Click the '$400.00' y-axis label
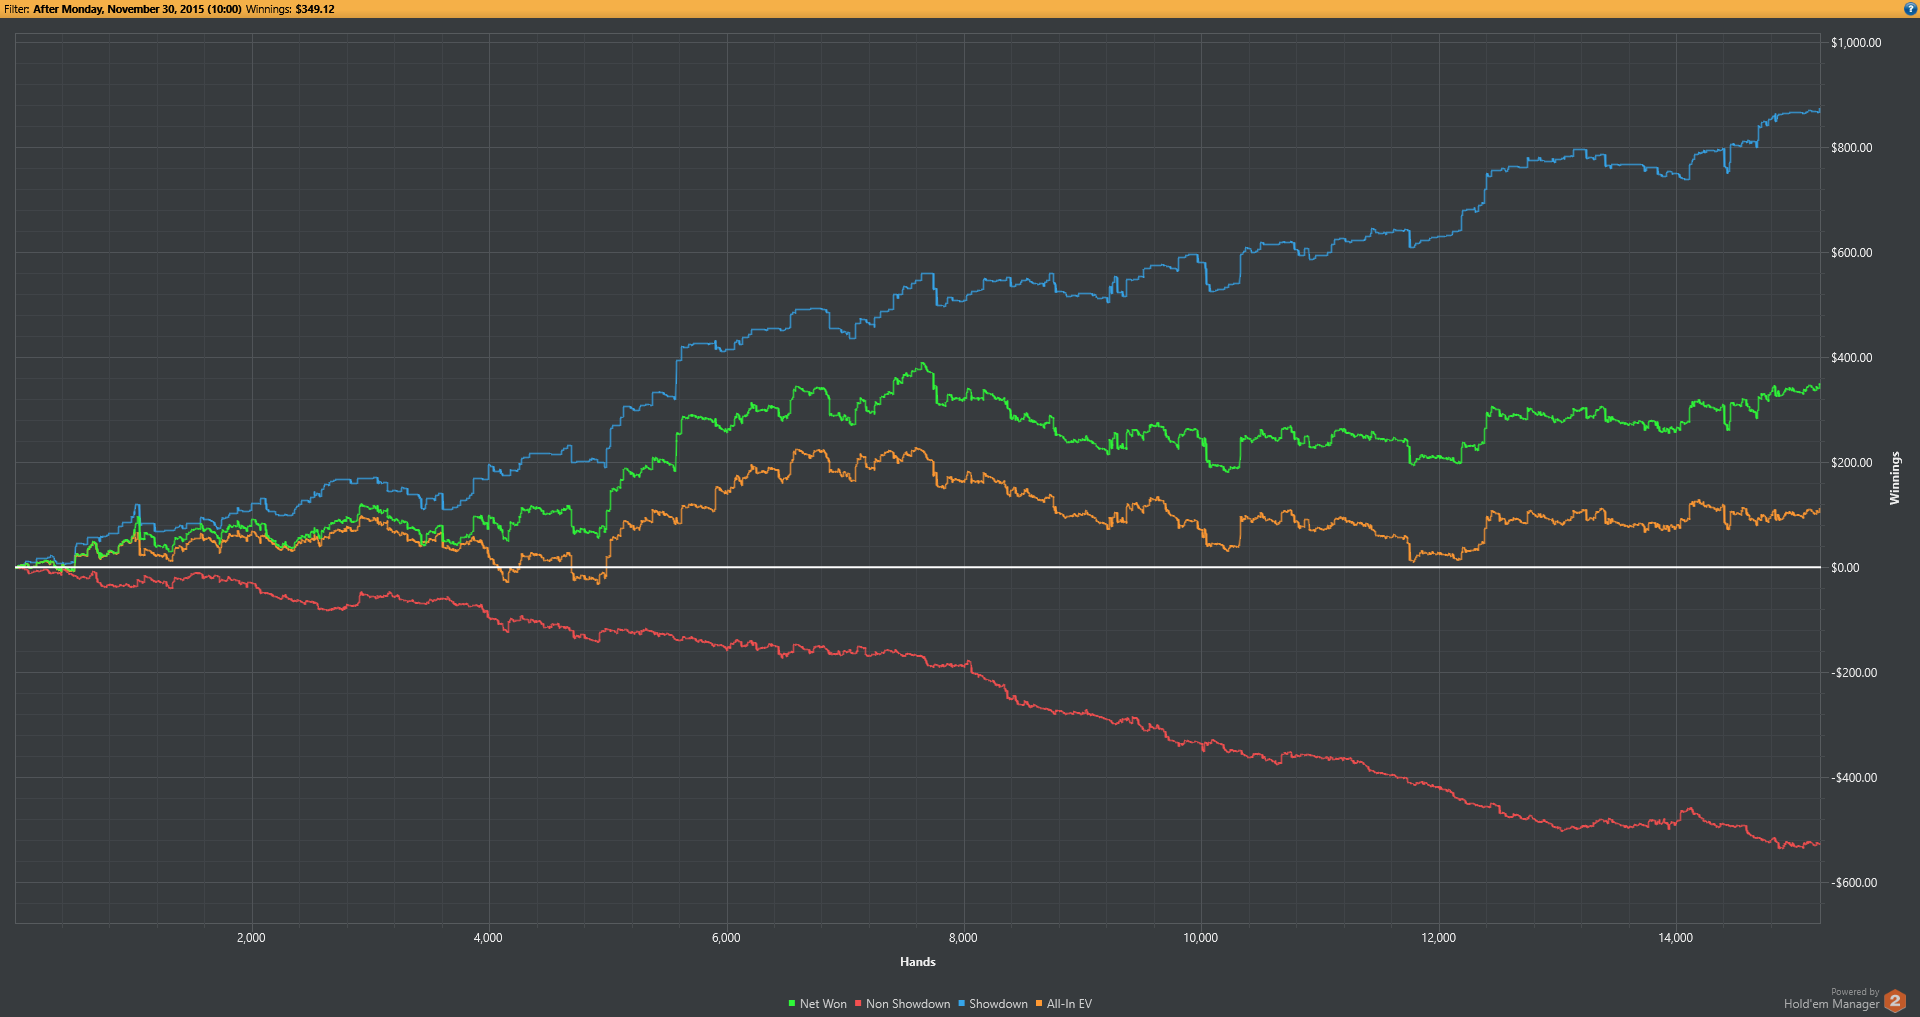This screenshot has height=1017, width=1920. tap(1852, 358)
